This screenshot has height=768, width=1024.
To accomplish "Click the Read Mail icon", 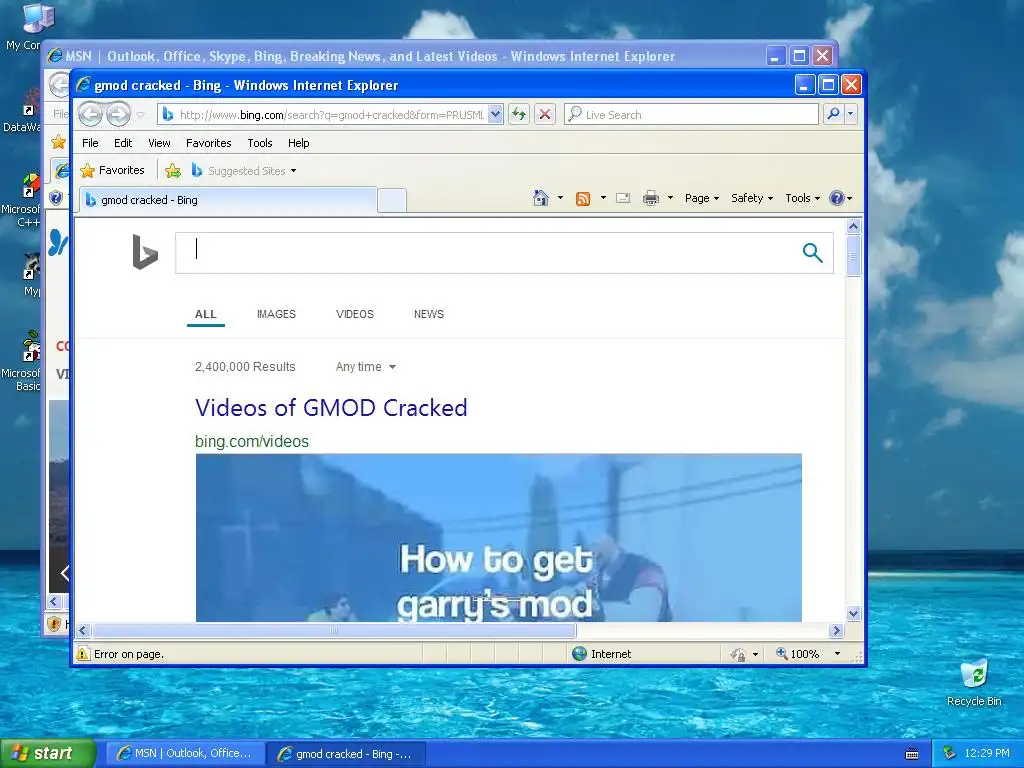I will 623,198.
